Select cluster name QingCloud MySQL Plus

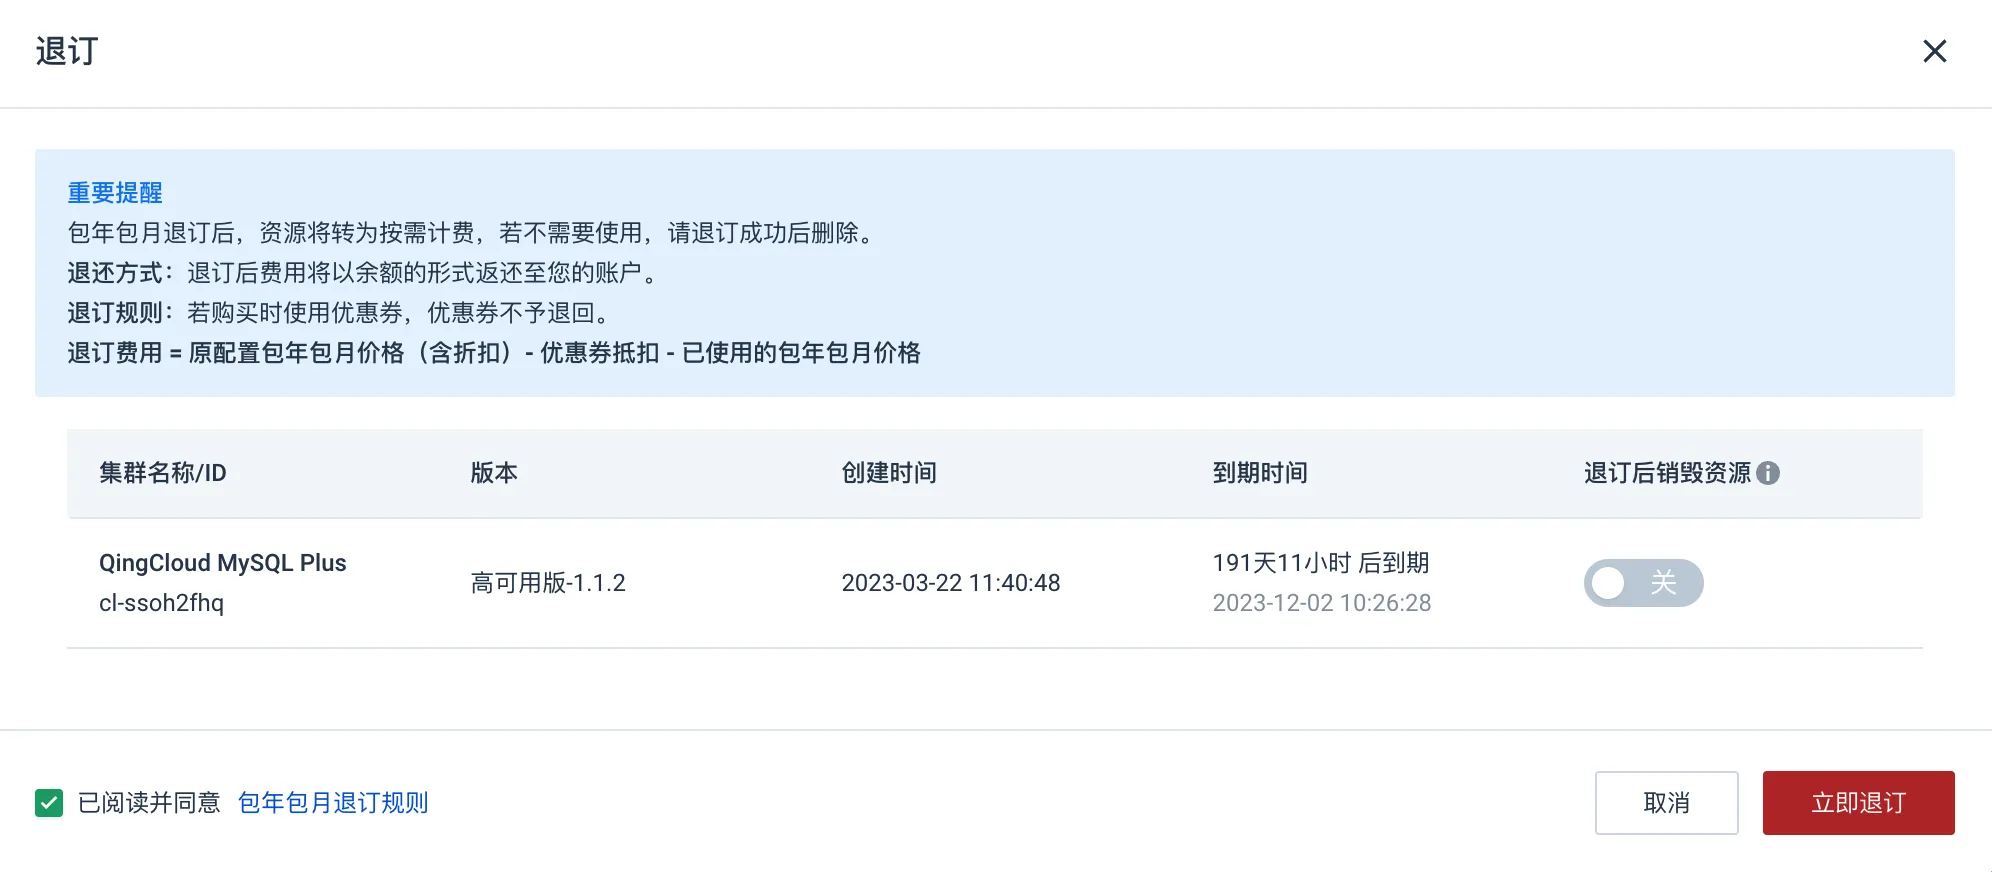pyautogui.click(x=223, y=563)
